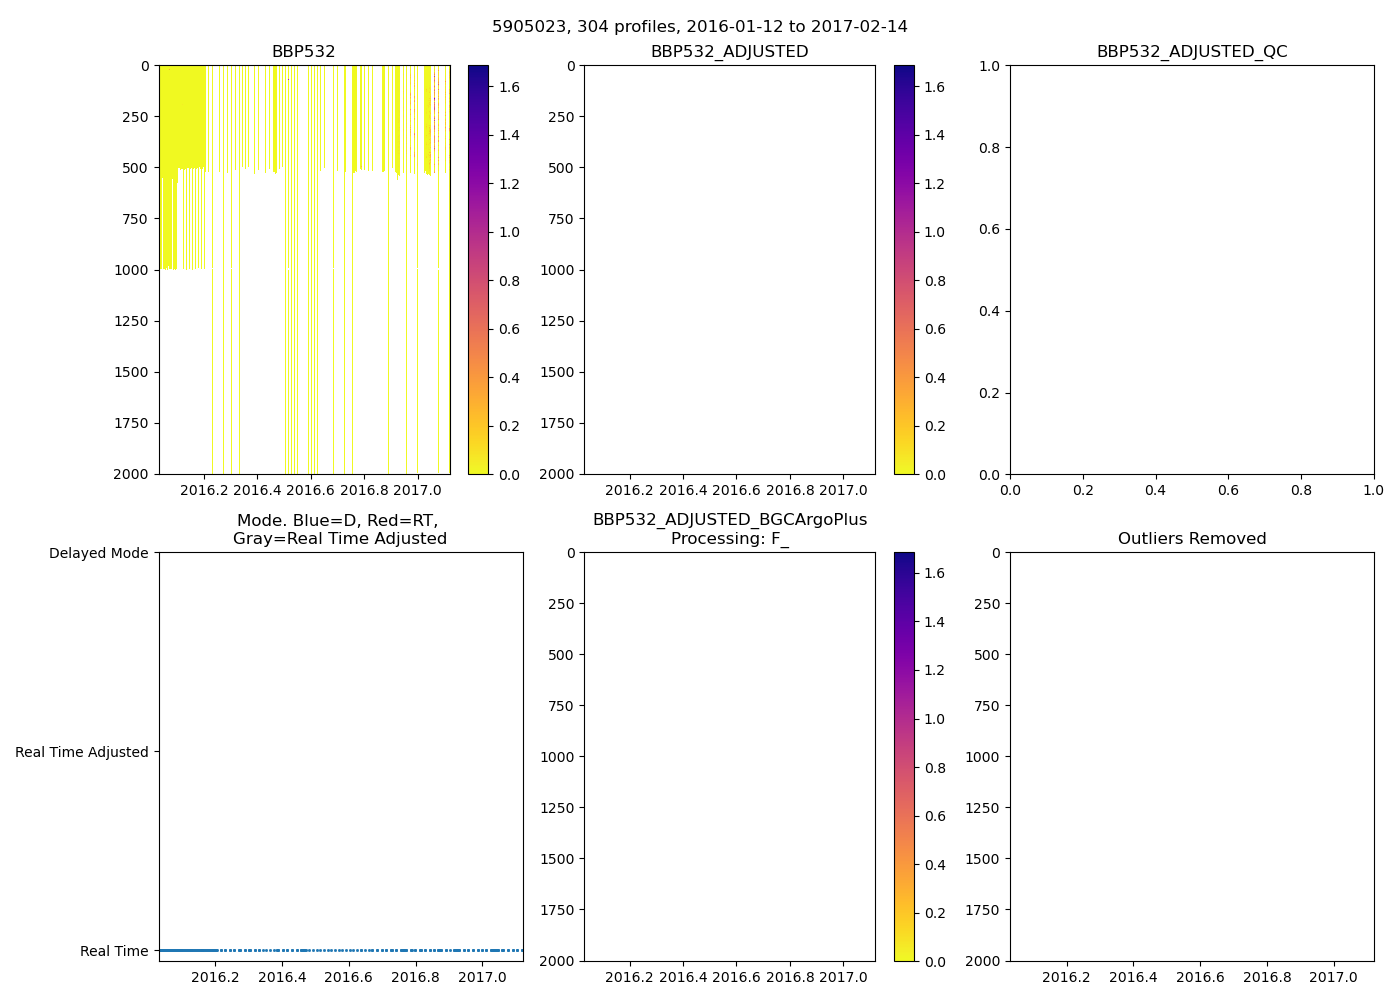Click inside the empty BBP532_ADJUSTED plot area

pos(729,270)
